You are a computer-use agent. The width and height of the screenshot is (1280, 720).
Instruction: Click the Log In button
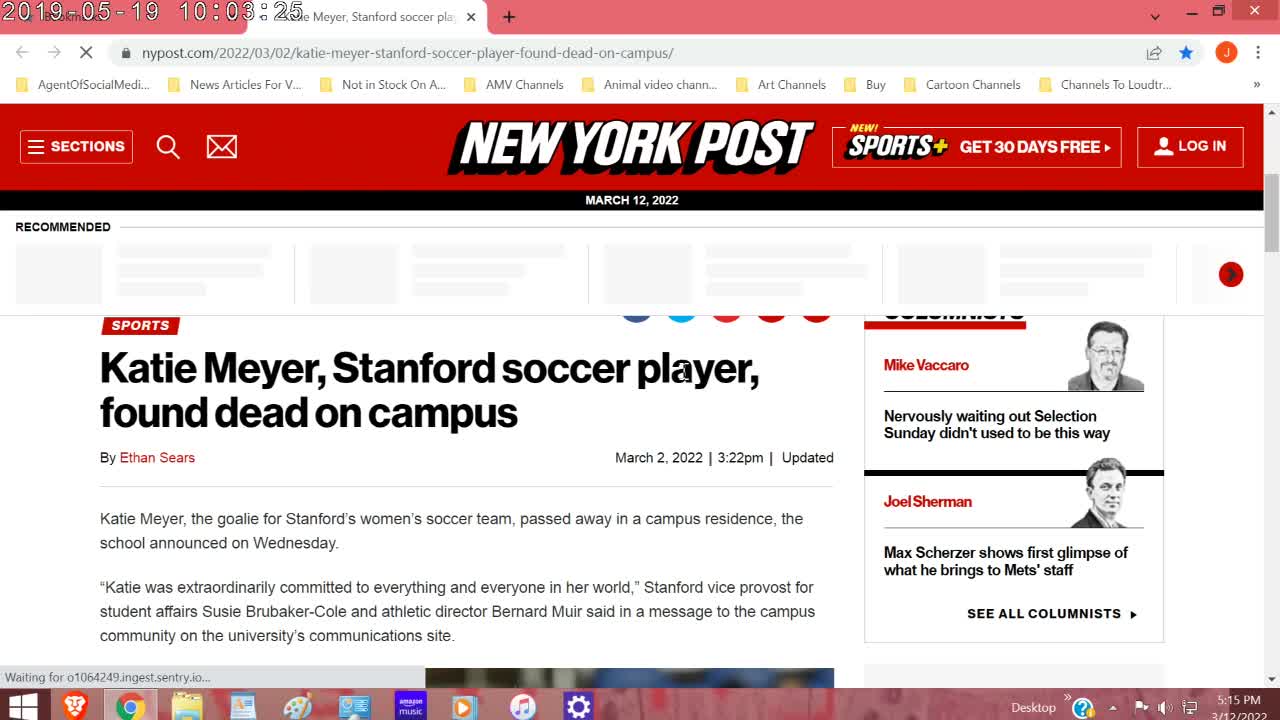(x=1190, y=146)
